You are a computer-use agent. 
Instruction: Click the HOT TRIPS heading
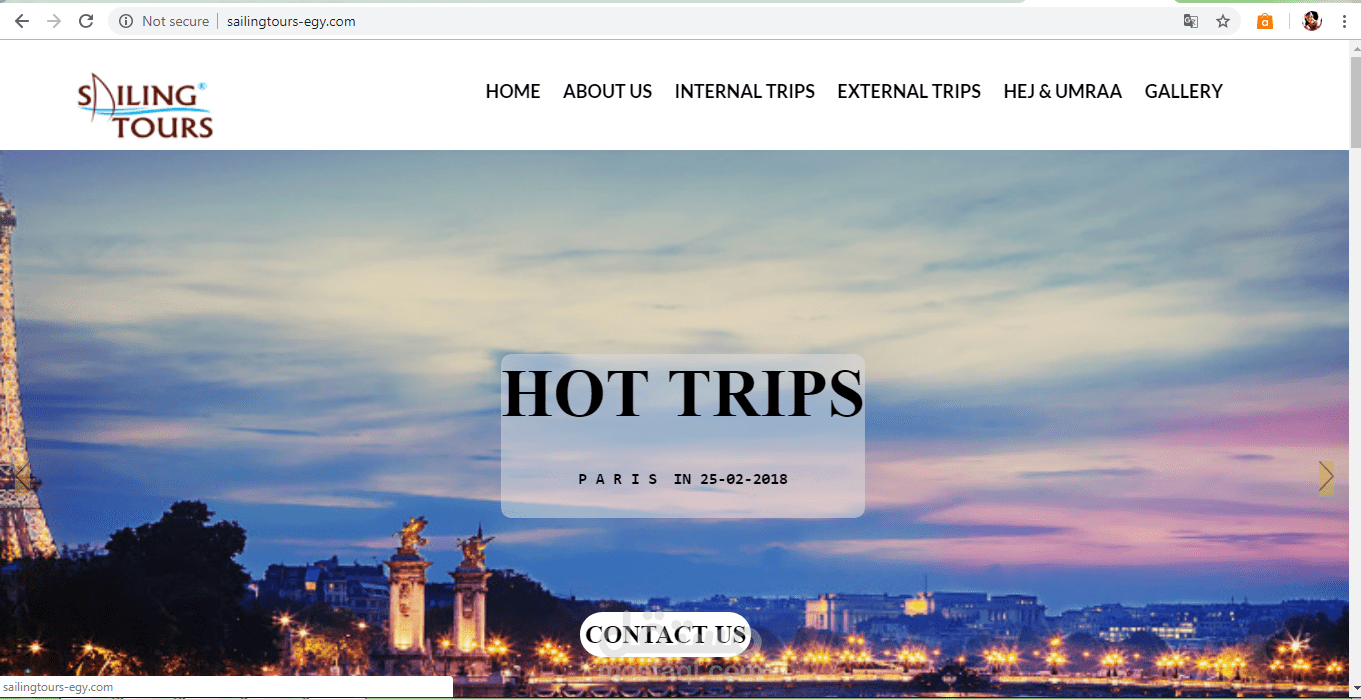[x=683, y=392]
